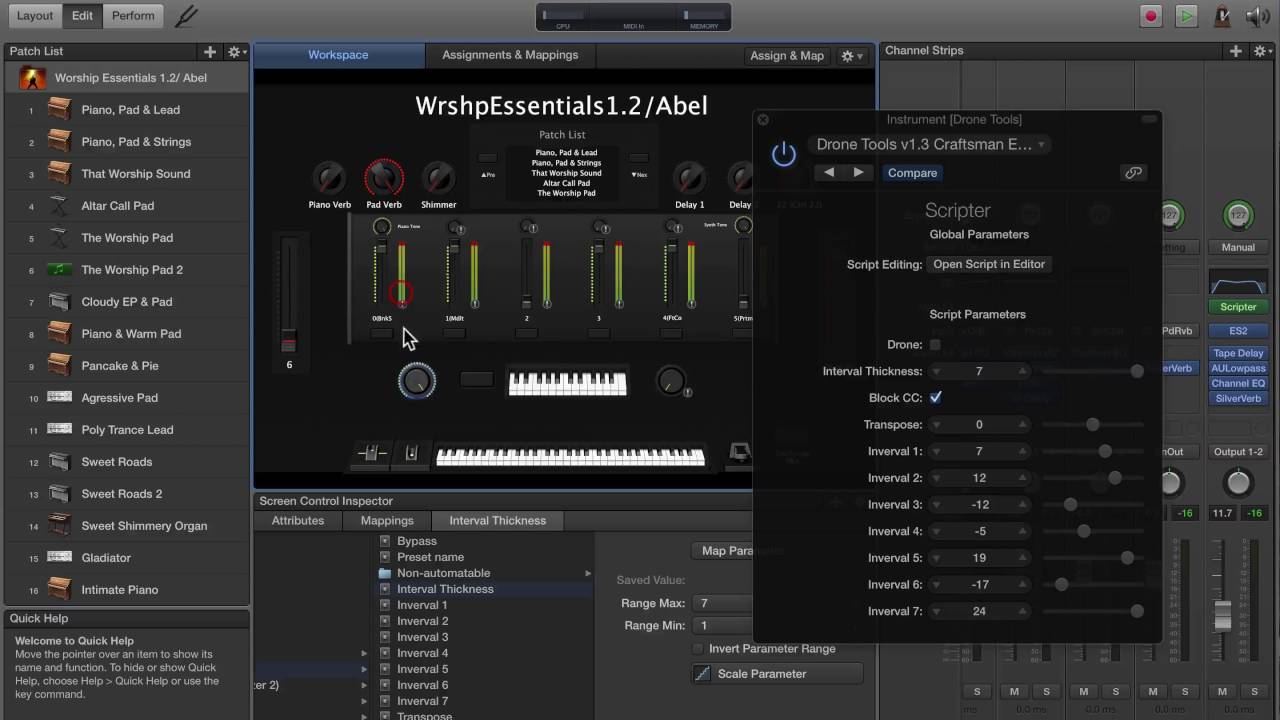Open the ES2 instrument slot
1280x720 pixels.
point(1237,330)
